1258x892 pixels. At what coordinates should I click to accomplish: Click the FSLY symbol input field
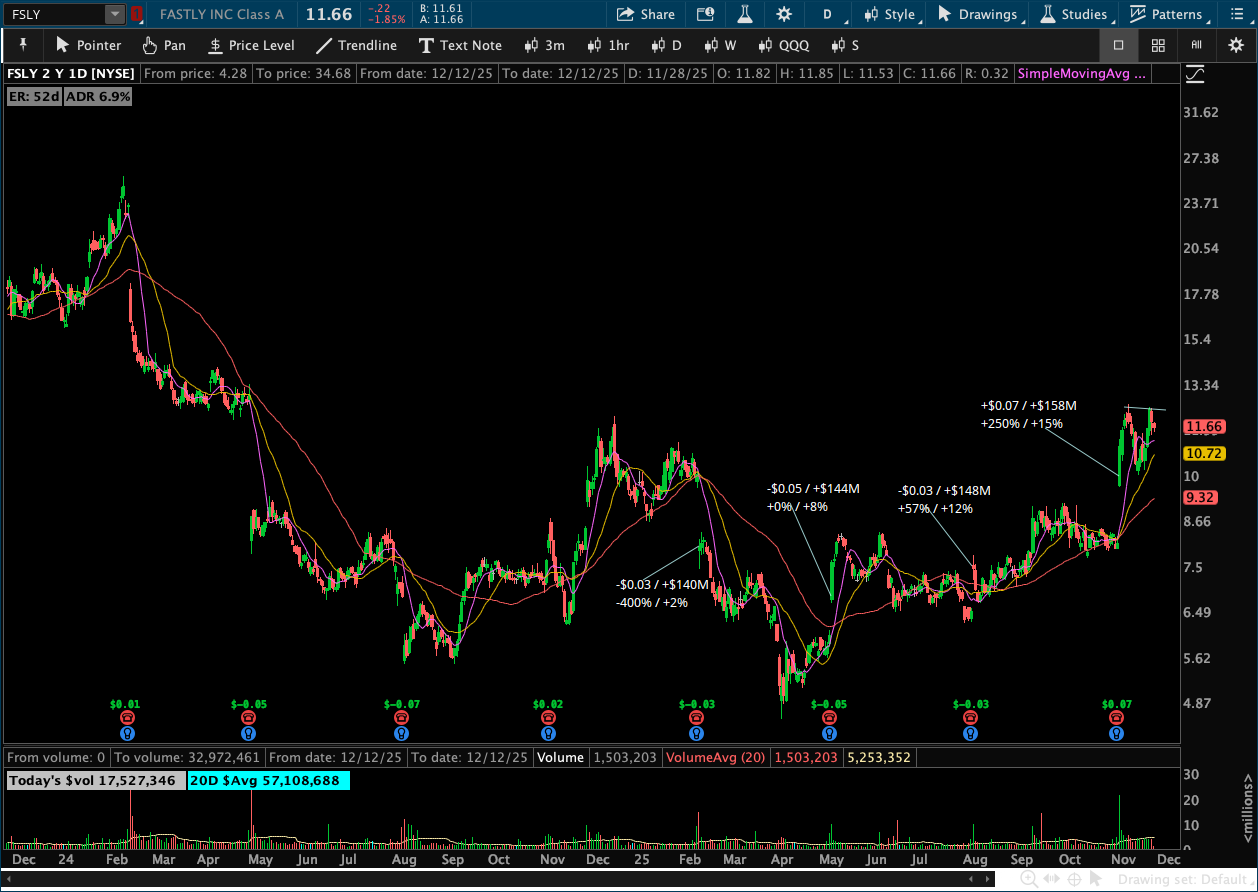point(54,14)
